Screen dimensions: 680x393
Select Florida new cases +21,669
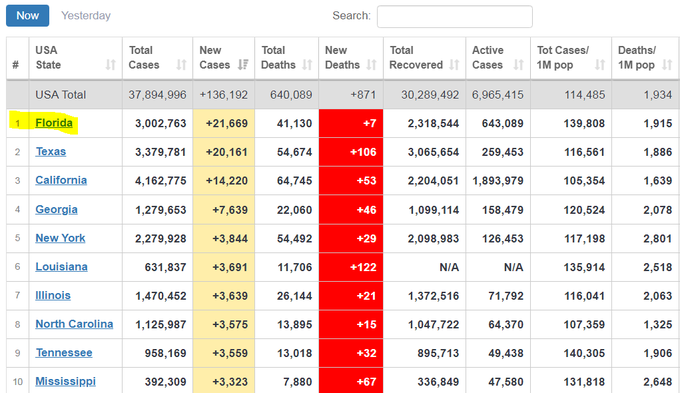tap(227, 124)
